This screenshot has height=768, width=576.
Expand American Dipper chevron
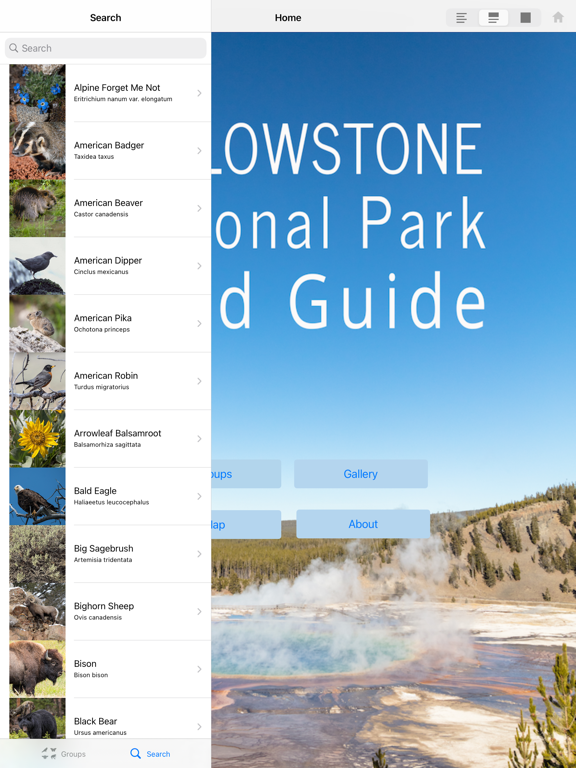(x=199, y=266)
